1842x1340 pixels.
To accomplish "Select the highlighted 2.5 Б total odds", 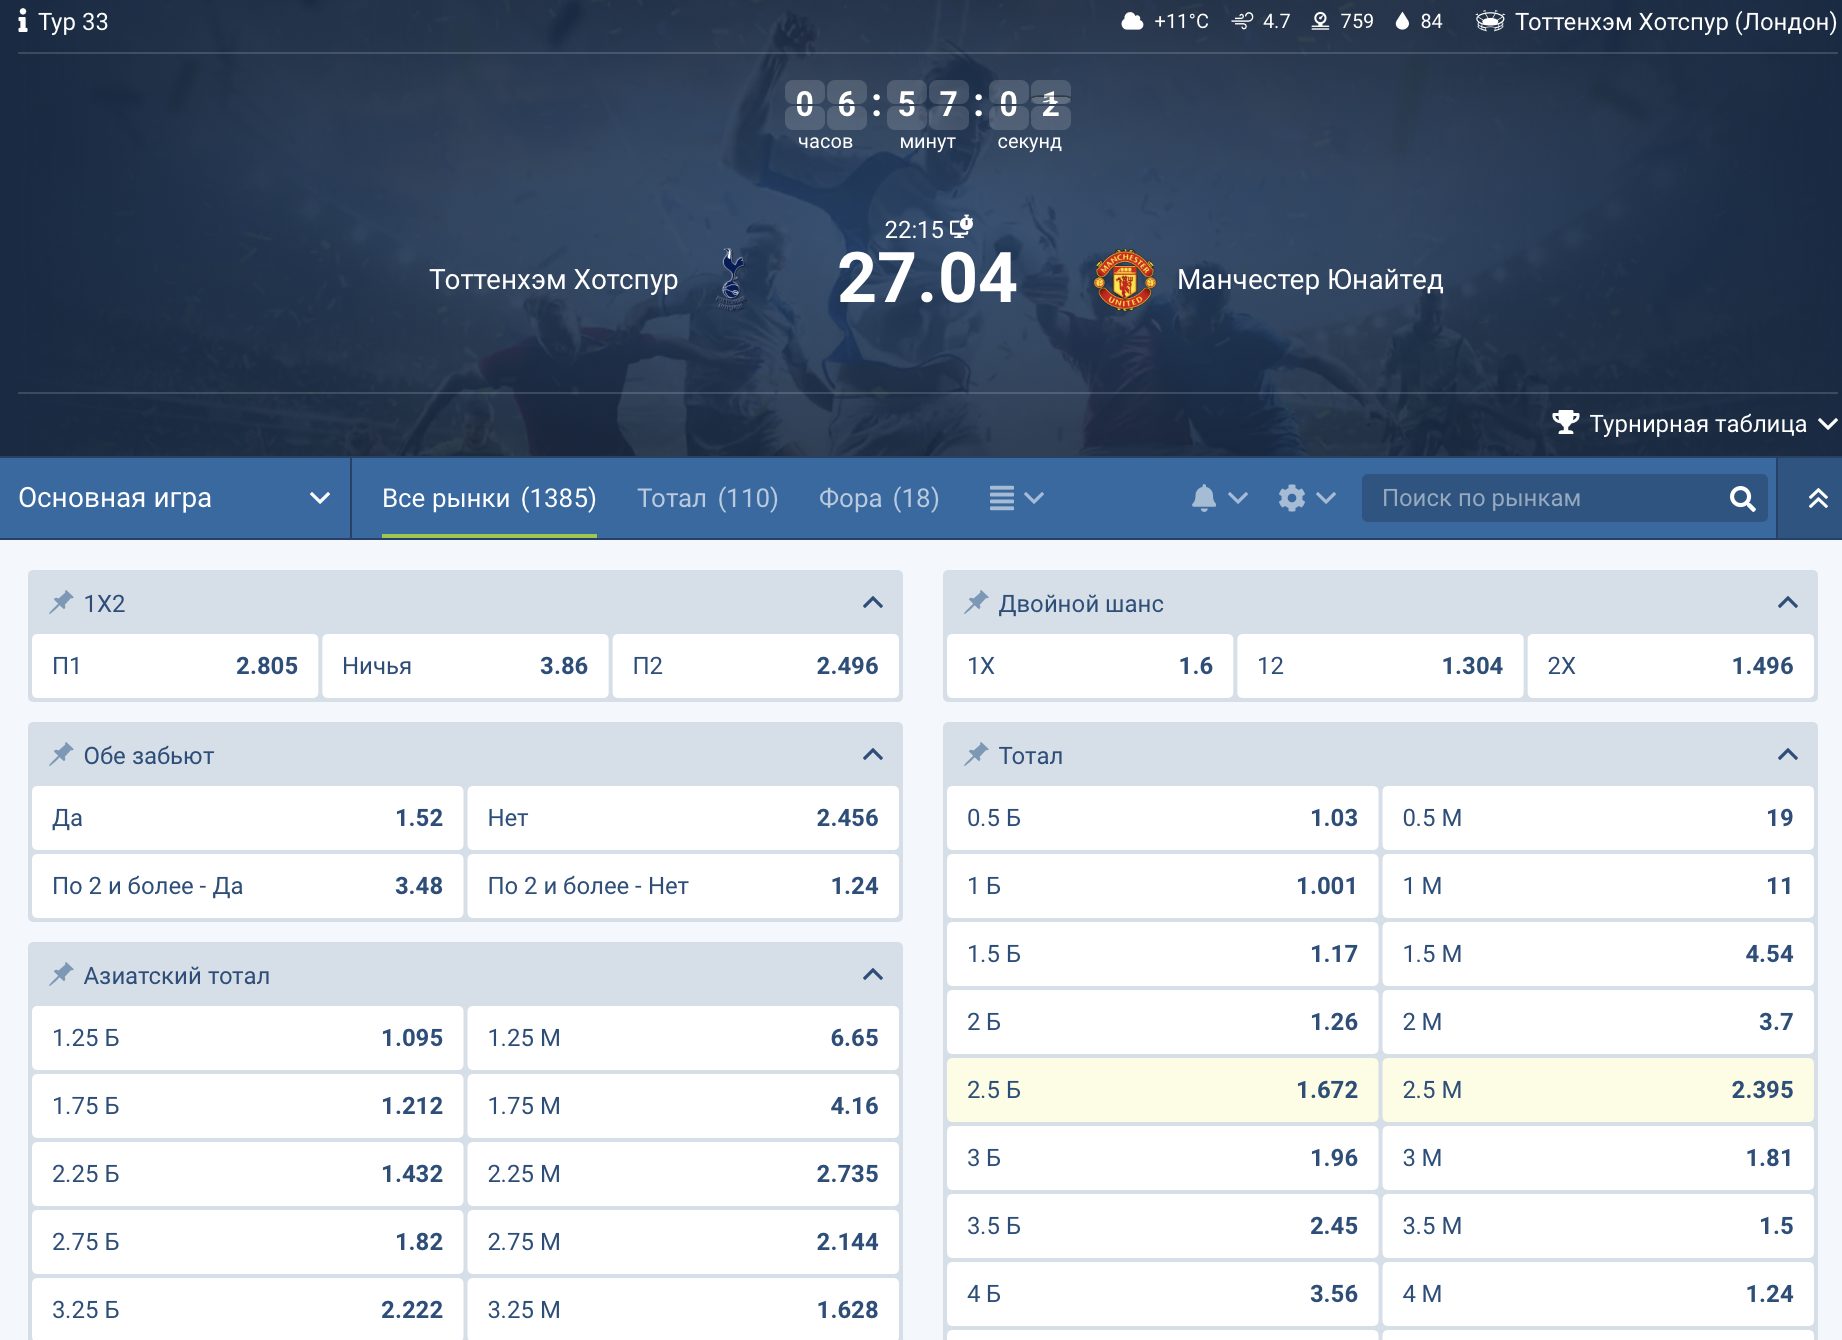I will [1162, 1090].
